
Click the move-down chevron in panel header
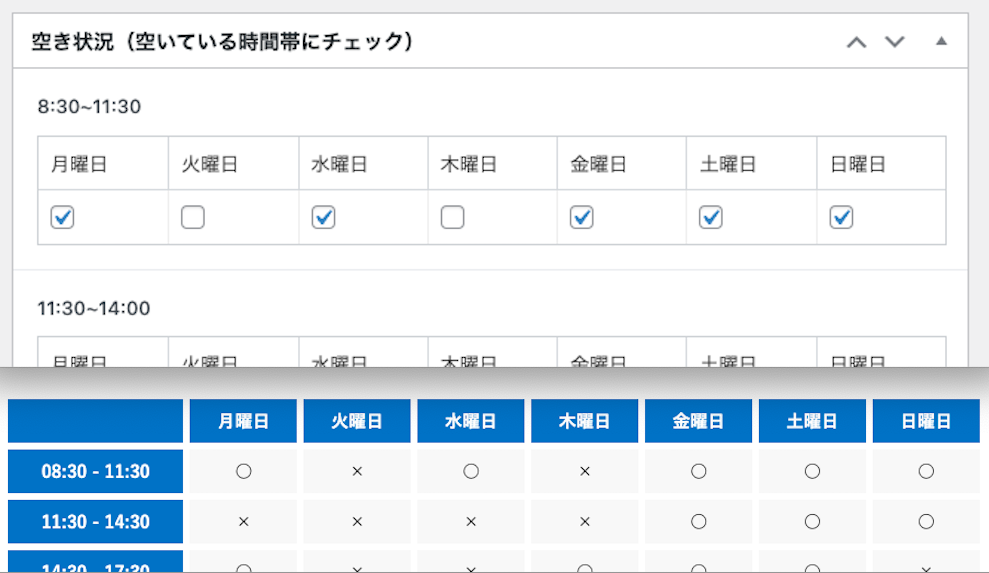click(894, 42)
